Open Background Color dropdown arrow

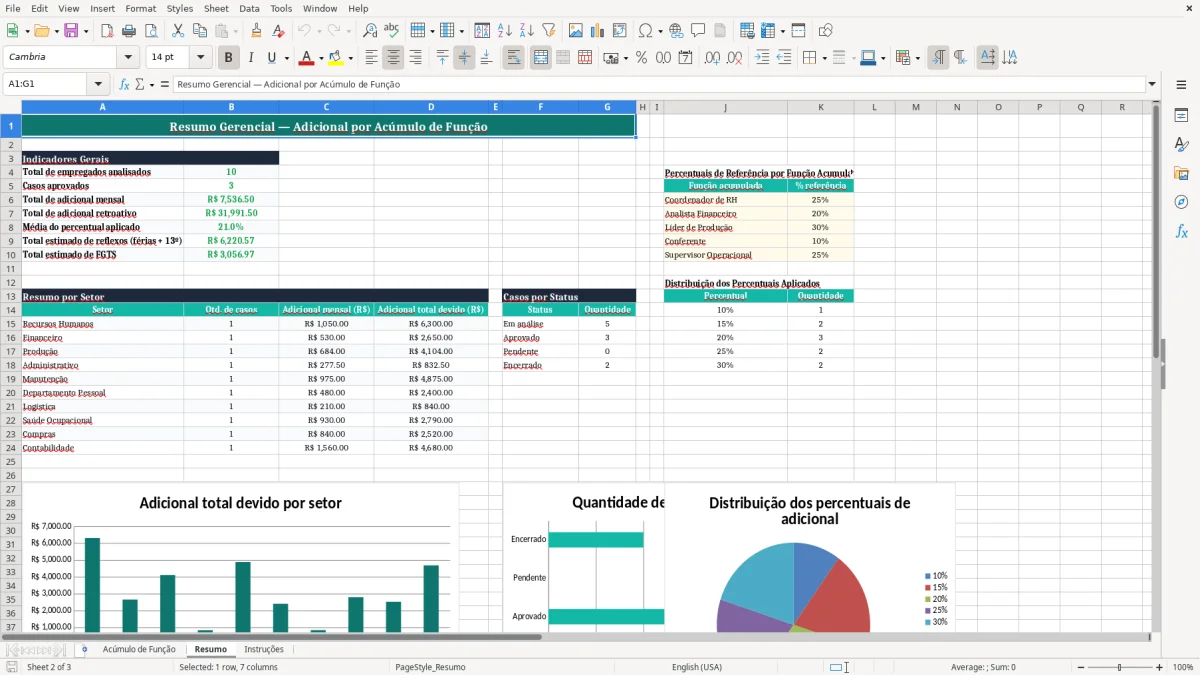[x=350, y=58]
